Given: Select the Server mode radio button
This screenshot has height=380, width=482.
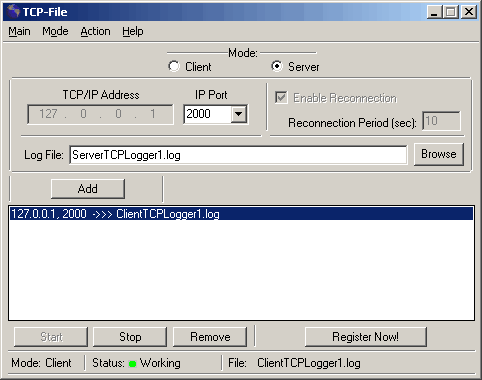Looking at the screenshot, I should coord(277,66).
